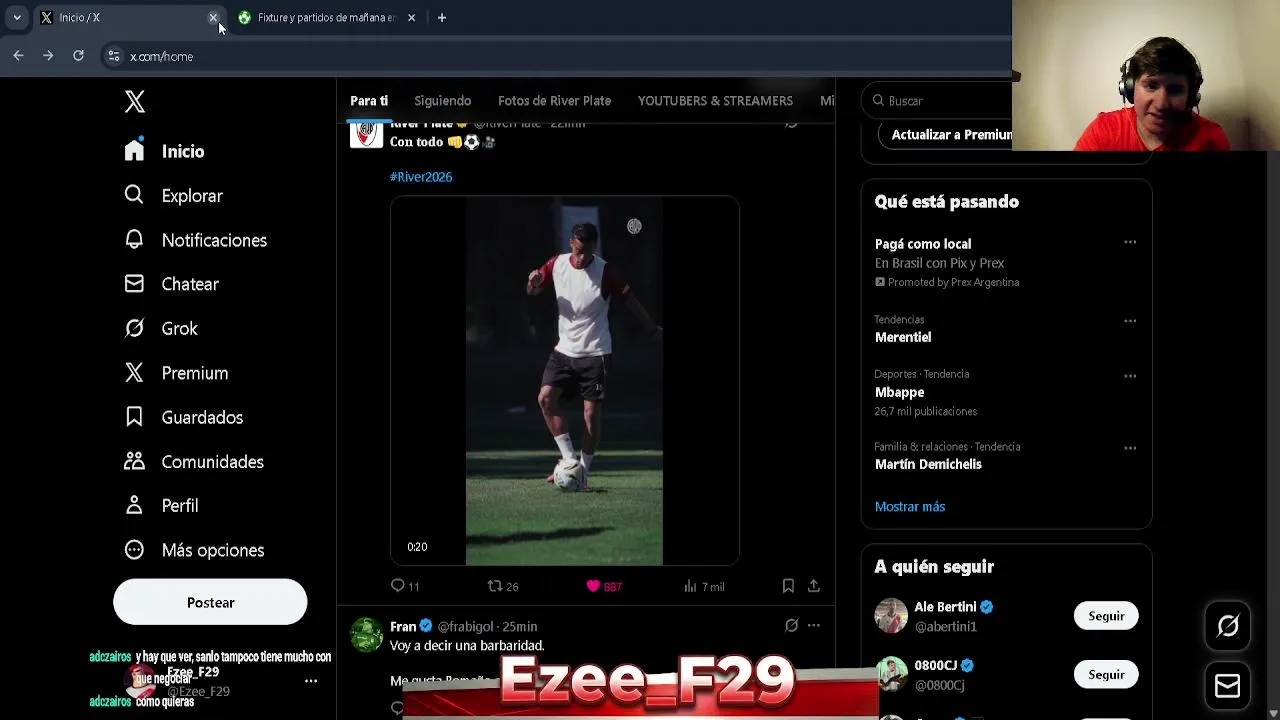The width and height of the screenshot is (1280, 720).
Task: Select Fotos de River Plate tab
Action: (554, 100)
